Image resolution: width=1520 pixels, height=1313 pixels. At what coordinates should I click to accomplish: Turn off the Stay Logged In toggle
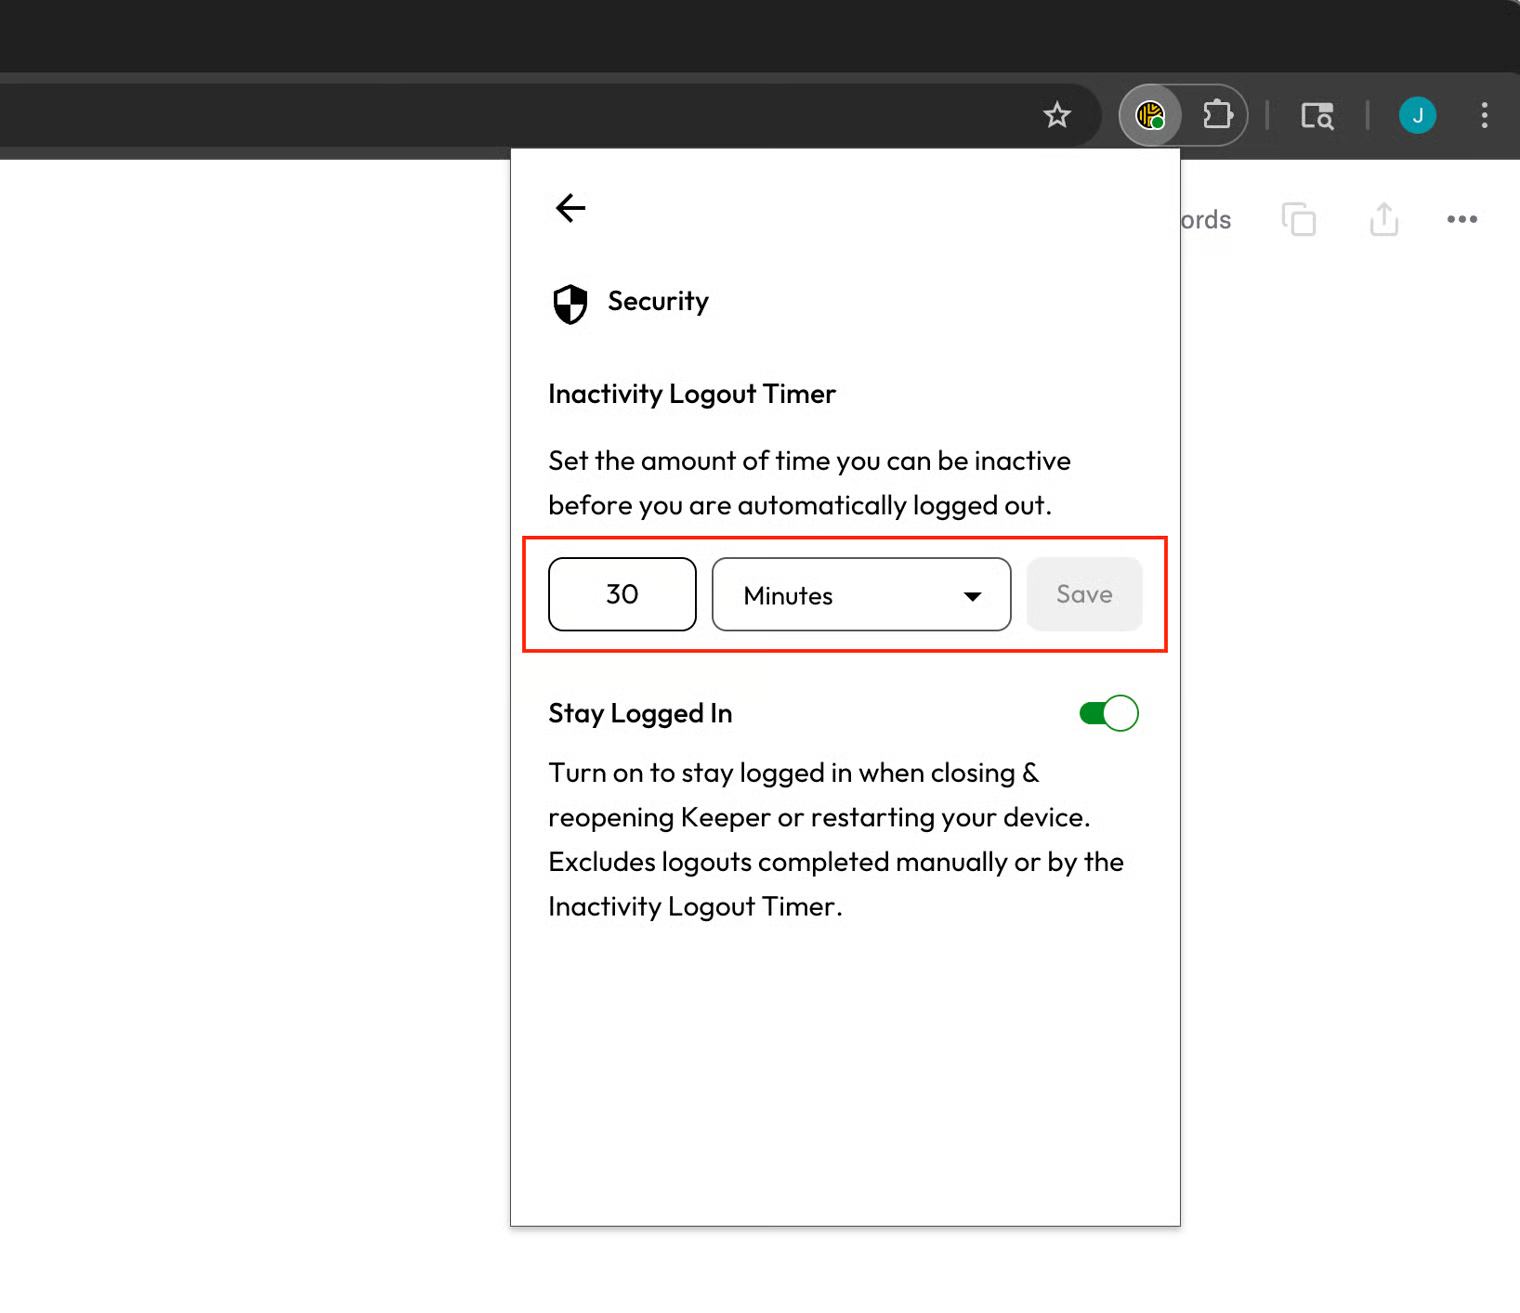(x=1108, y=713)
